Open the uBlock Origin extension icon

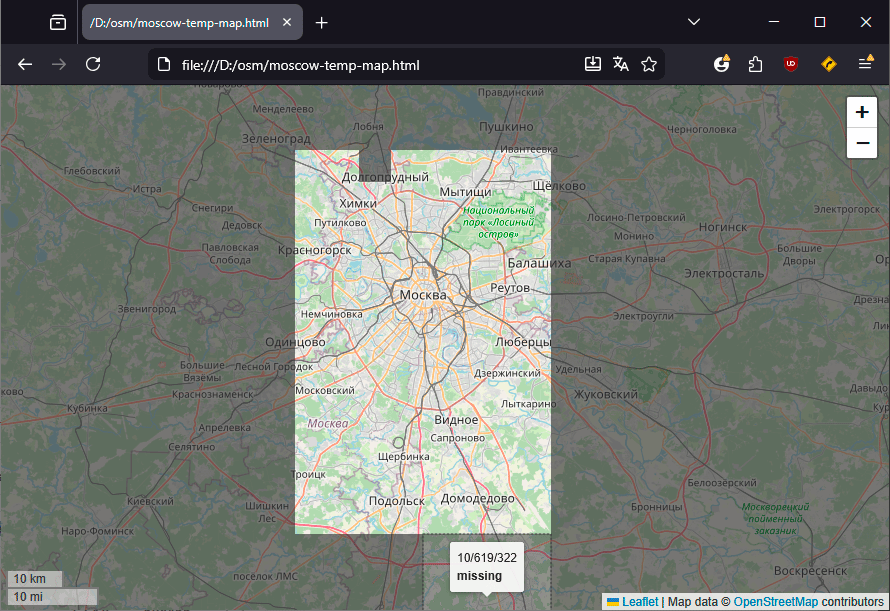click(792, 63)
